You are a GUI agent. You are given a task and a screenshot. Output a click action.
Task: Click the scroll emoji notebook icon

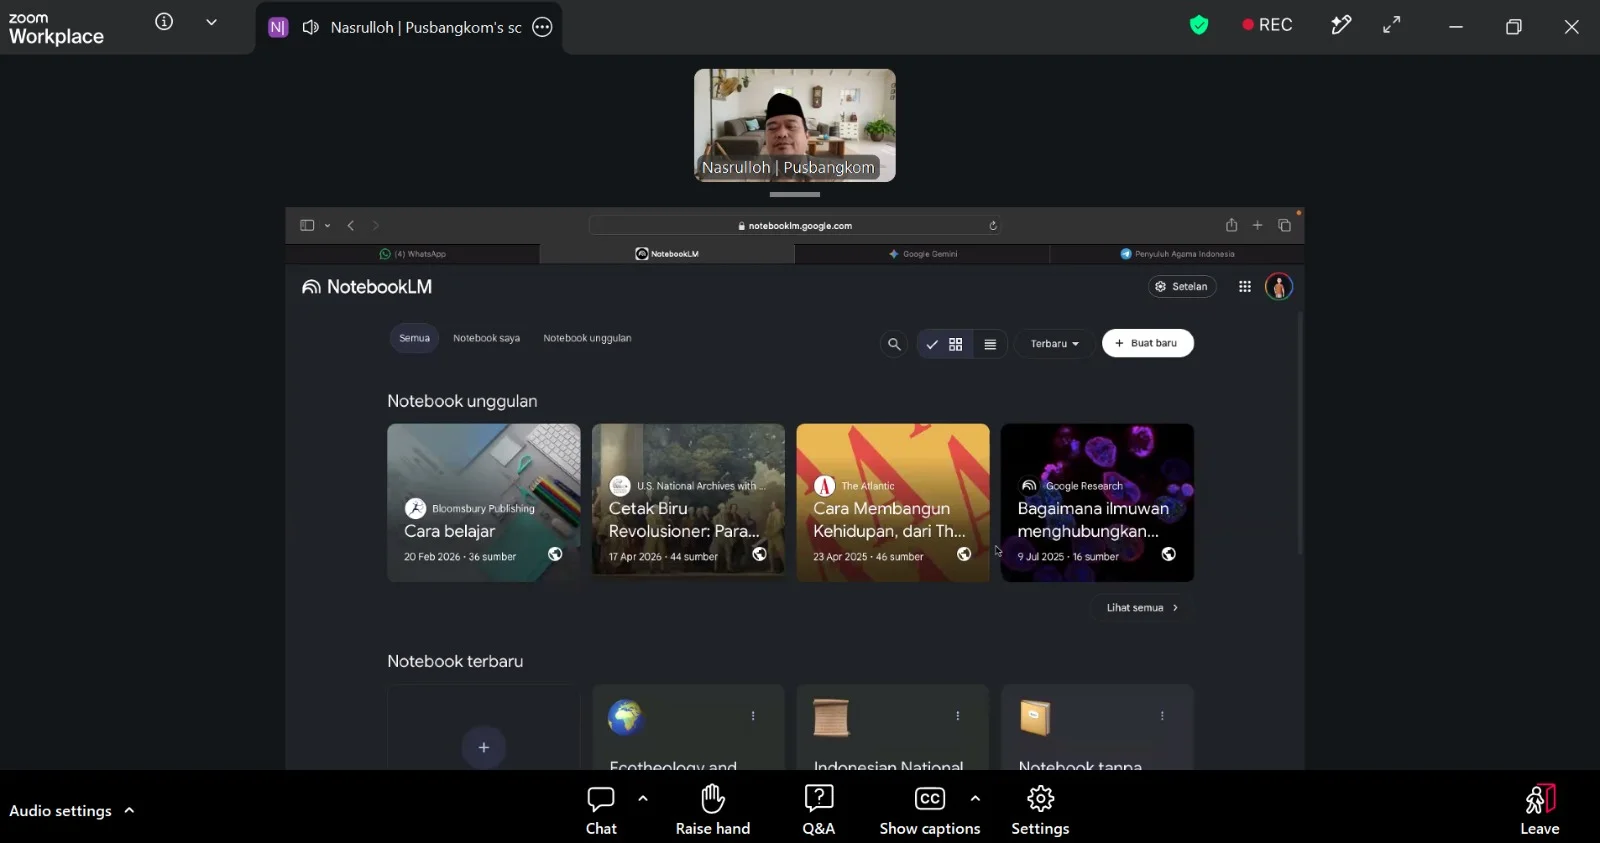(x=831, y=717)
